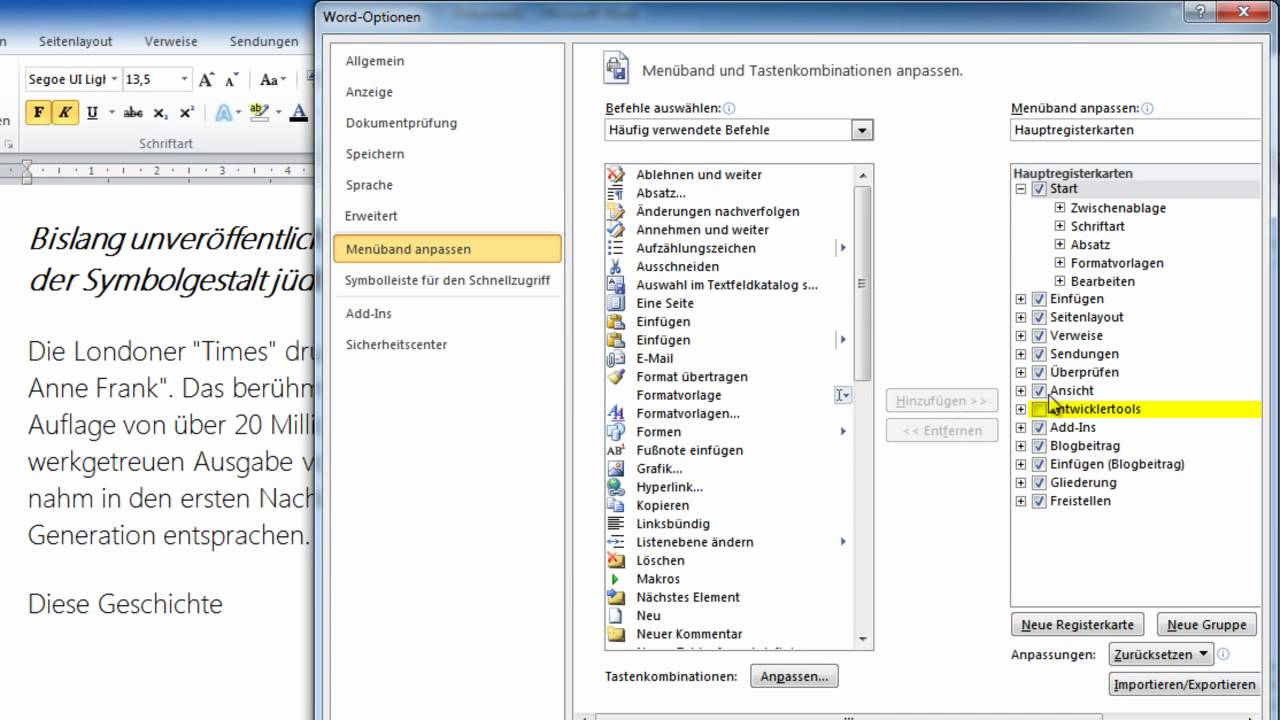Open 'Befehle auswählen' dropdown
The width and height of the screenshot is (1280, 720).
tap(862, 130)
